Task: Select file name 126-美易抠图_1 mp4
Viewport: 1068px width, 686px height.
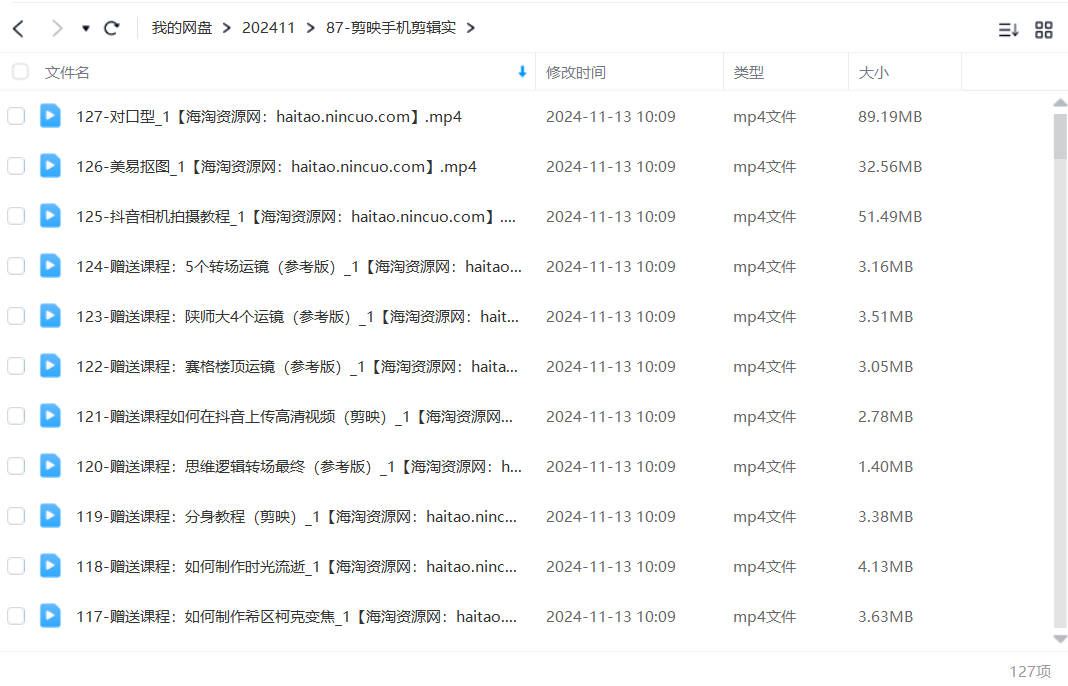Action: [277, 167]
